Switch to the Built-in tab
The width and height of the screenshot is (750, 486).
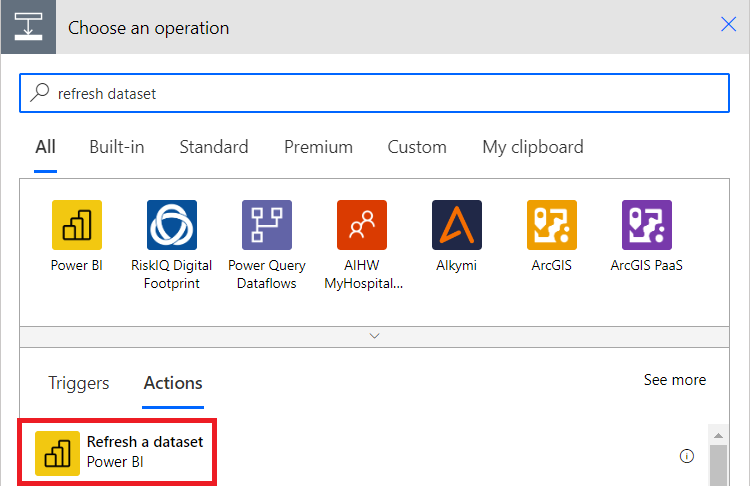117,147
